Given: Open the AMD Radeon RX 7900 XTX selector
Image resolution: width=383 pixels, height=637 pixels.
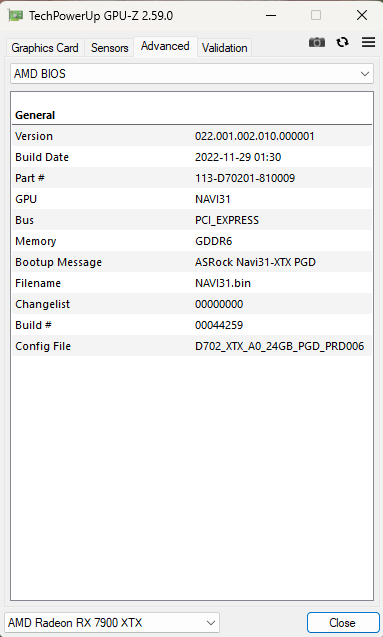Looking at the screenshot, I should click(112, 622).
